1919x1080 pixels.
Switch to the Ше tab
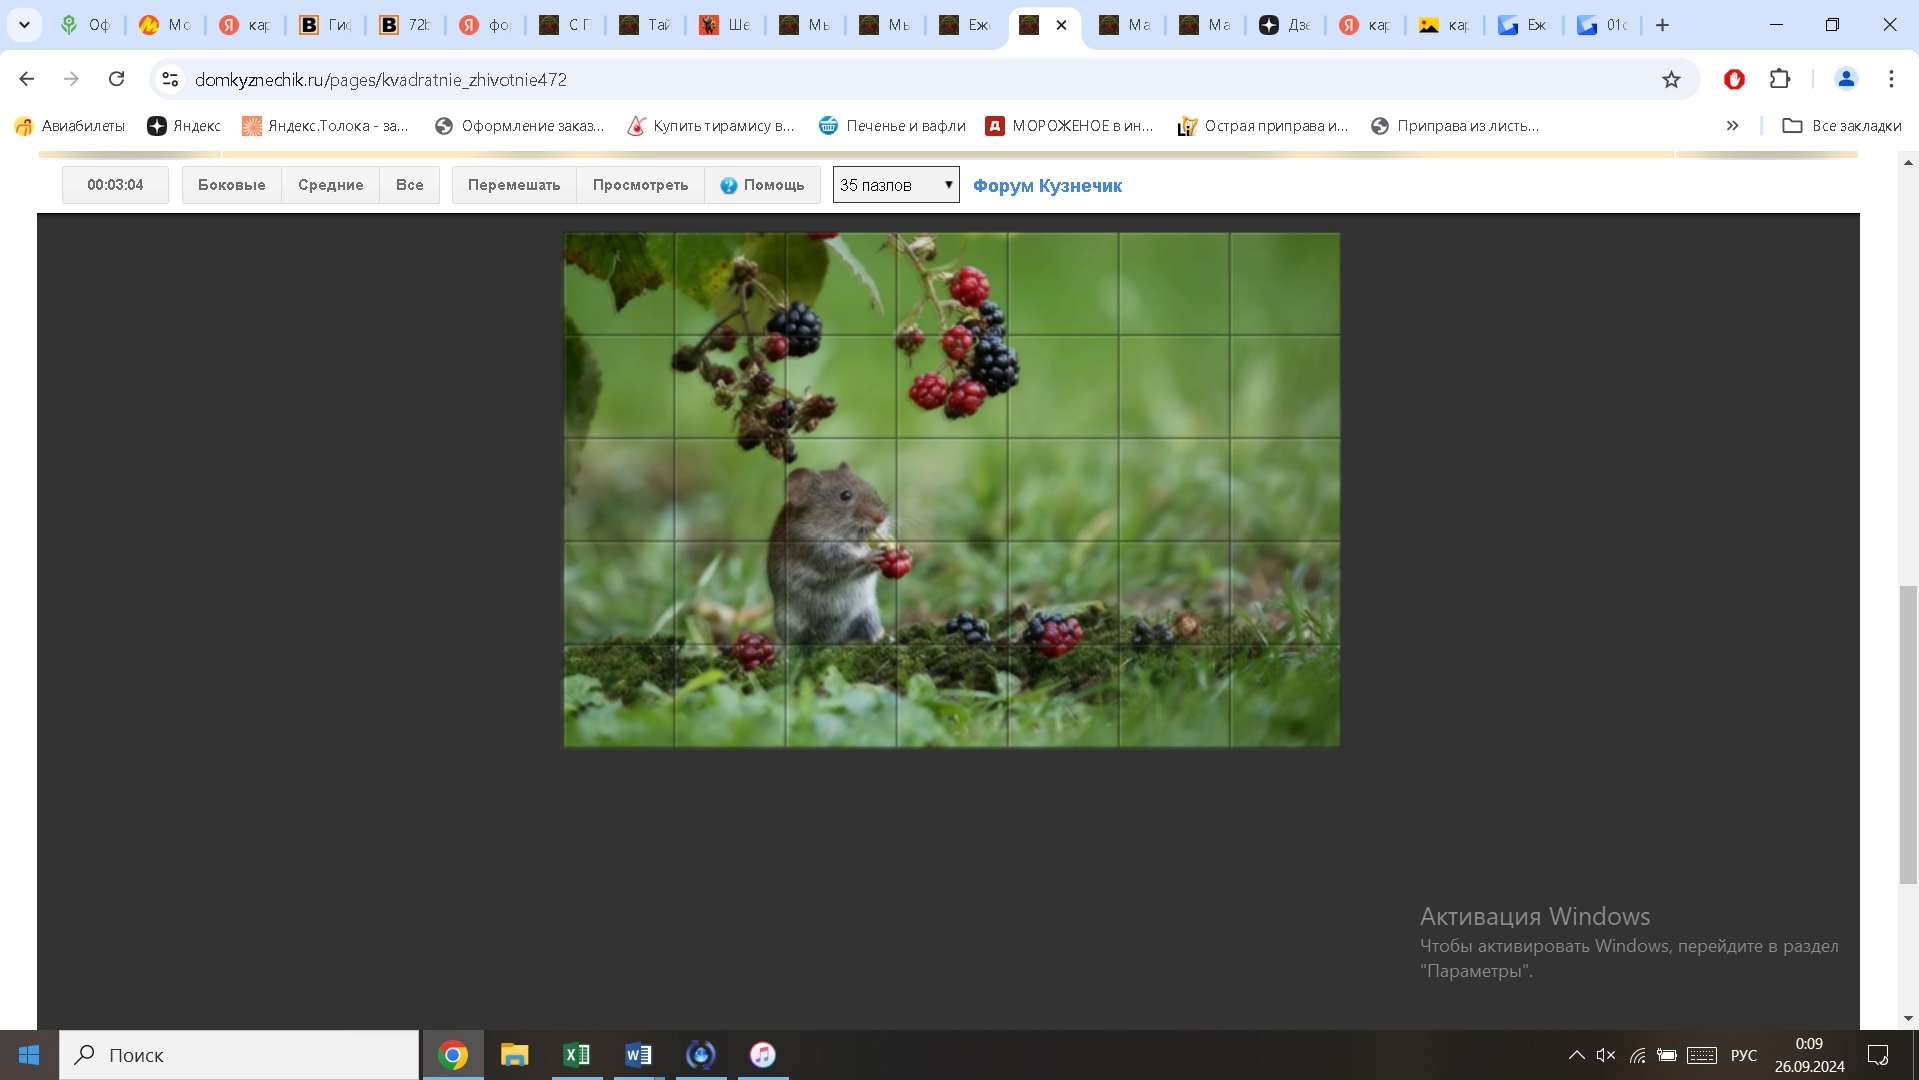(725, 25)
